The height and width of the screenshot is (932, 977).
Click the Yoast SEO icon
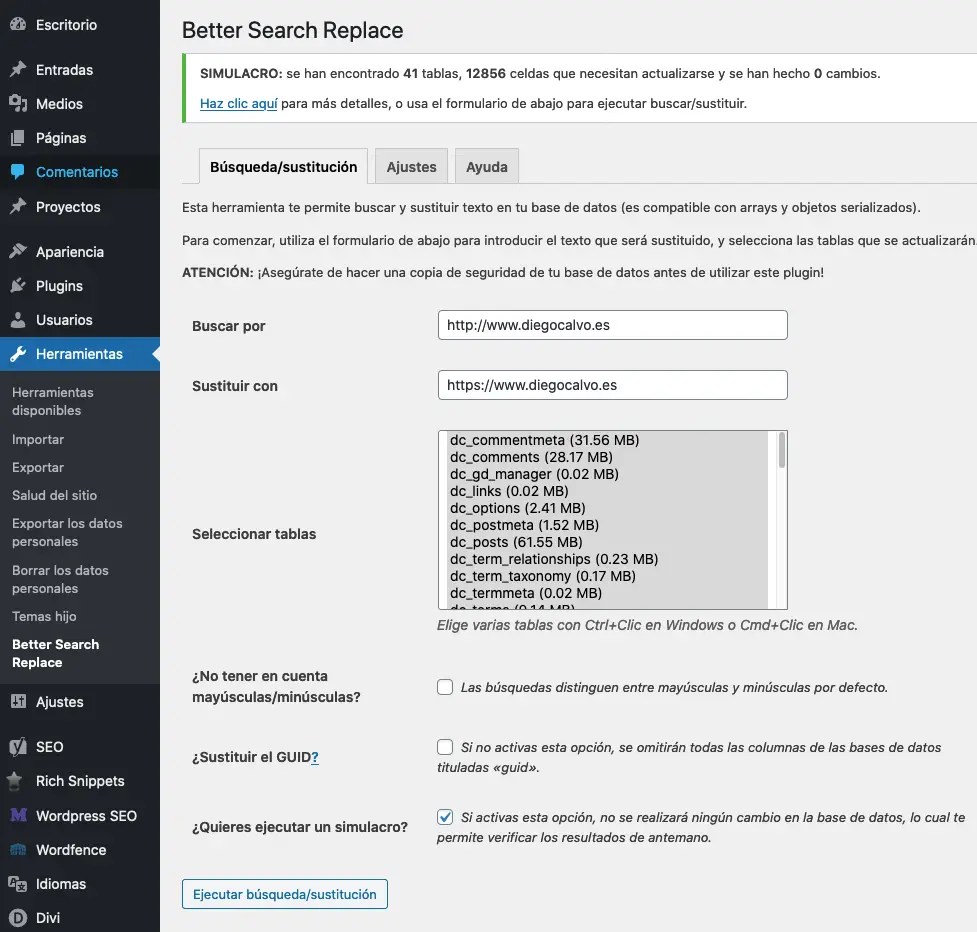click(18, 746)
